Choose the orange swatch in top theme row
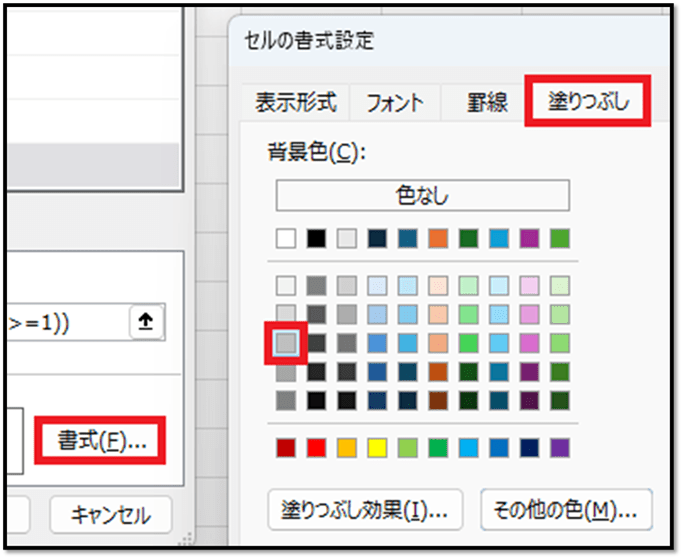 click(438, 239)
